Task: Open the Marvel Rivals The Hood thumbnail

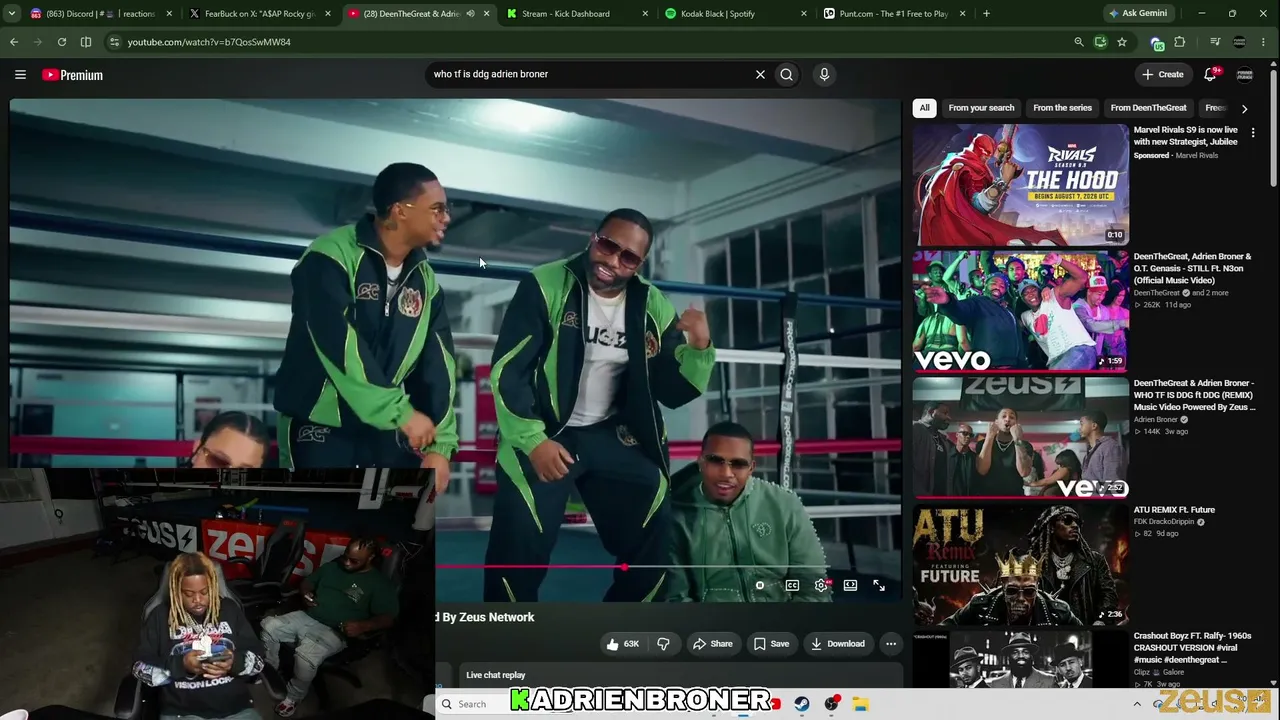Action: click(x=1020, y=185)
